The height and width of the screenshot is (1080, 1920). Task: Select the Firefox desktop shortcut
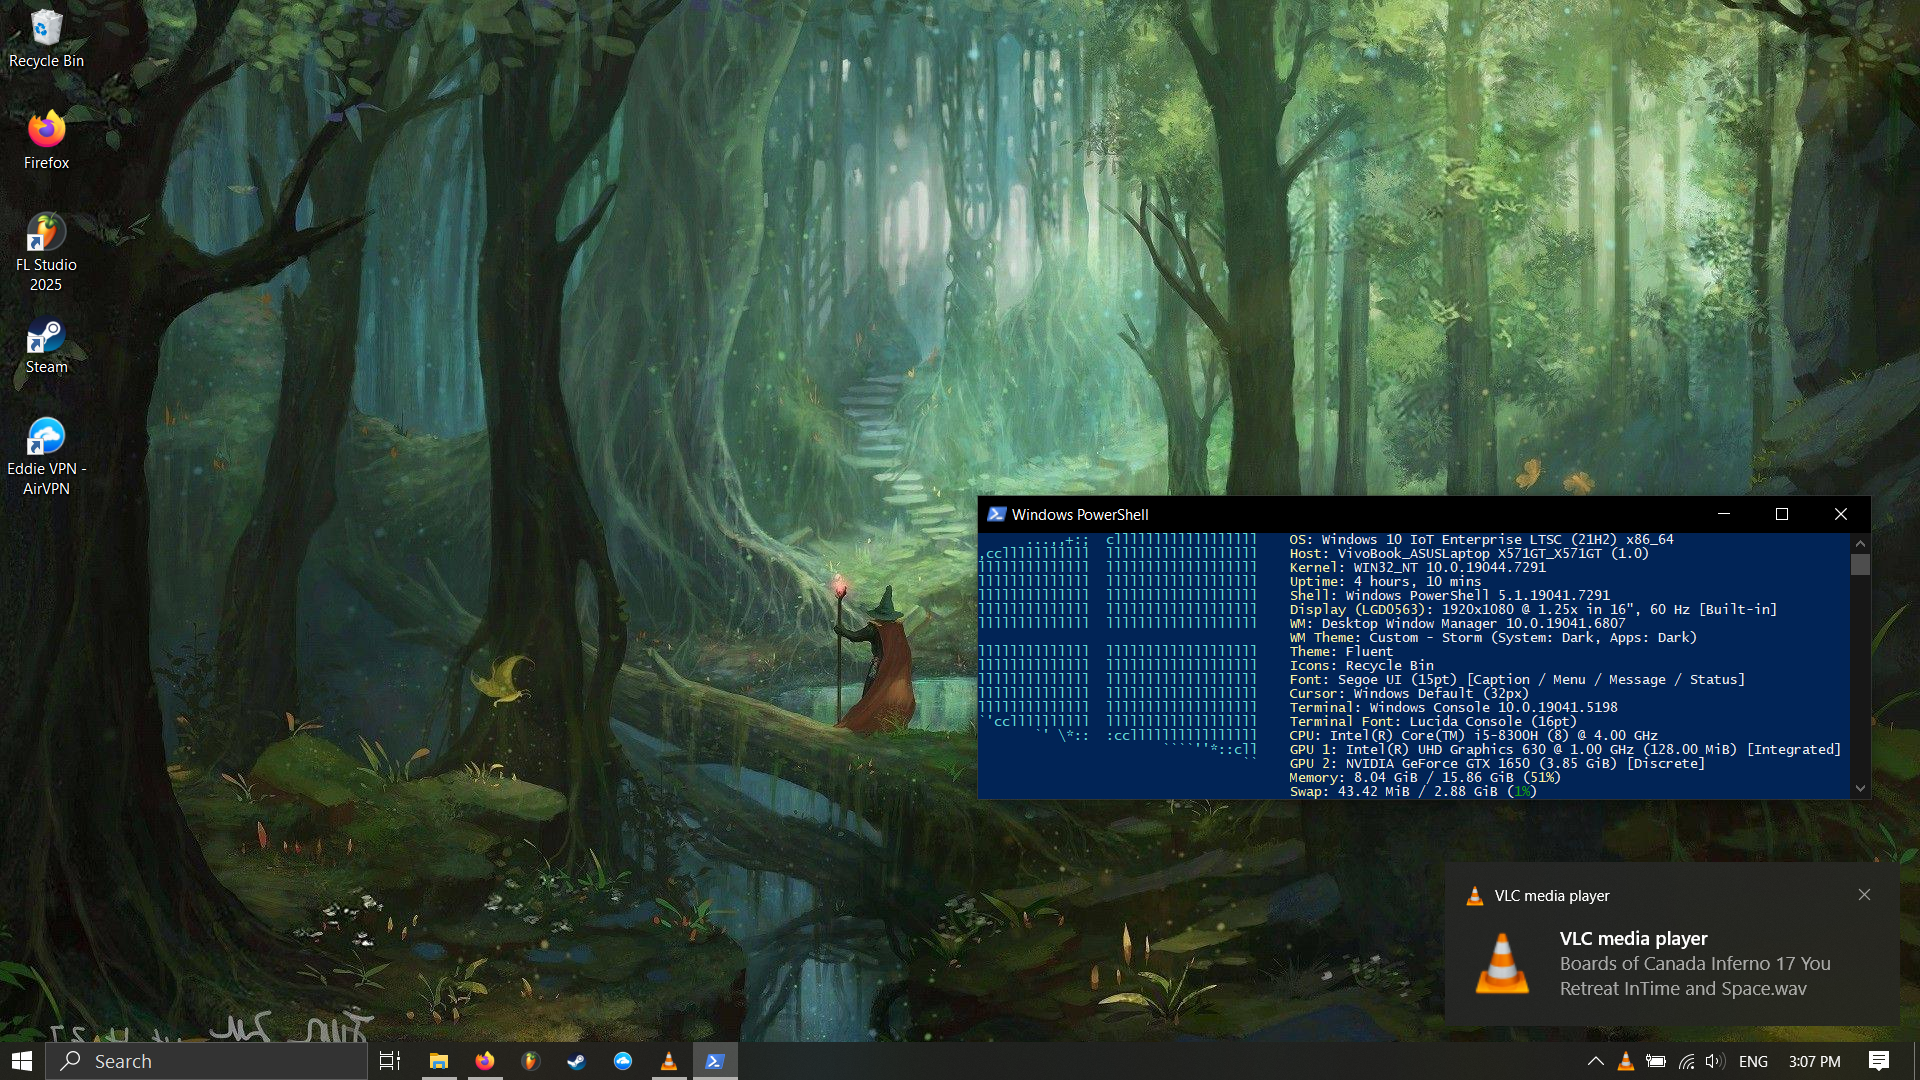coord(46,140)
